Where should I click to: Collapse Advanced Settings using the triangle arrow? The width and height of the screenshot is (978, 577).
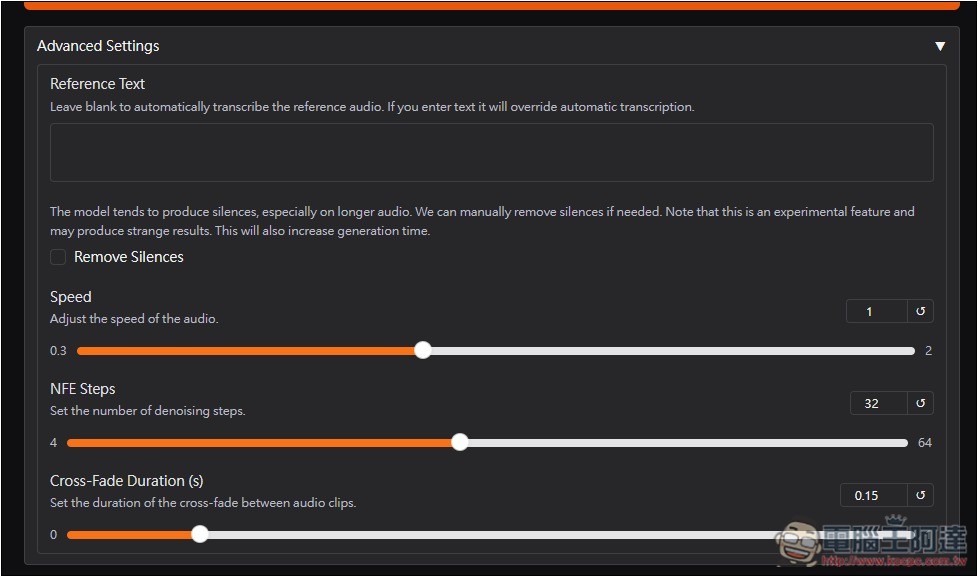[940, 46]
